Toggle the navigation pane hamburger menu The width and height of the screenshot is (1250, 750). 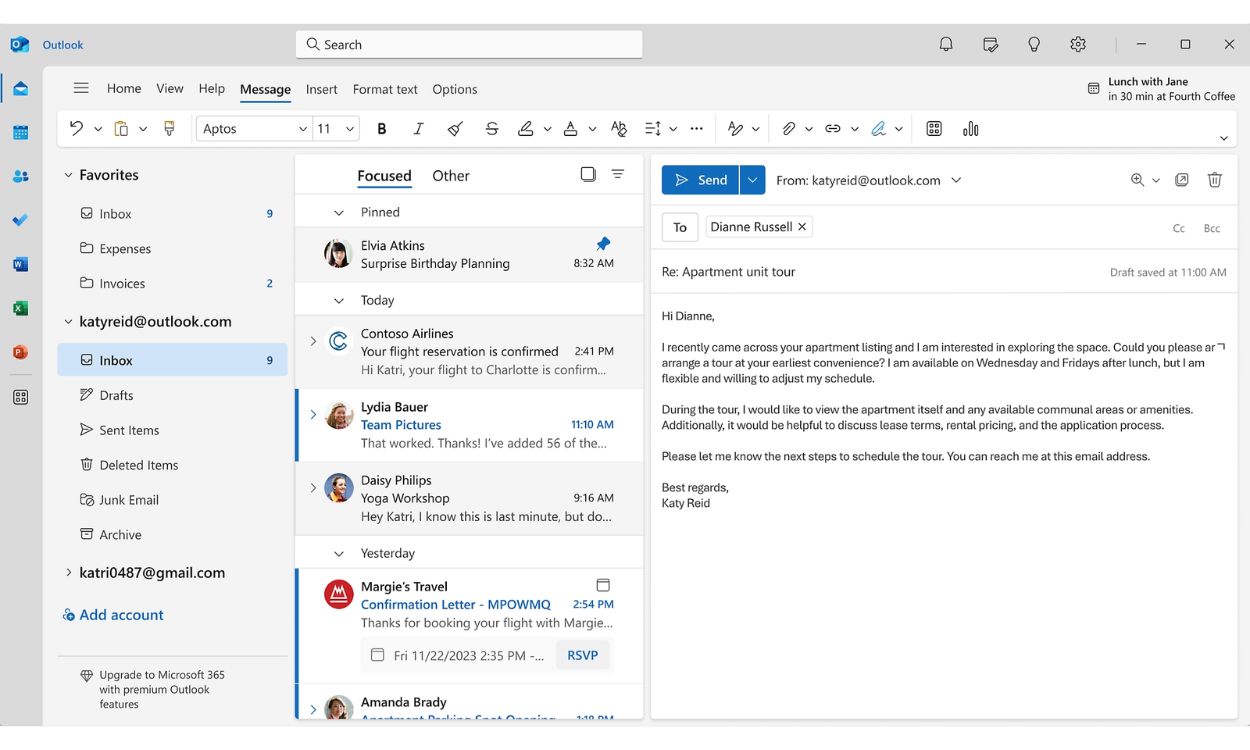(81, 89)
